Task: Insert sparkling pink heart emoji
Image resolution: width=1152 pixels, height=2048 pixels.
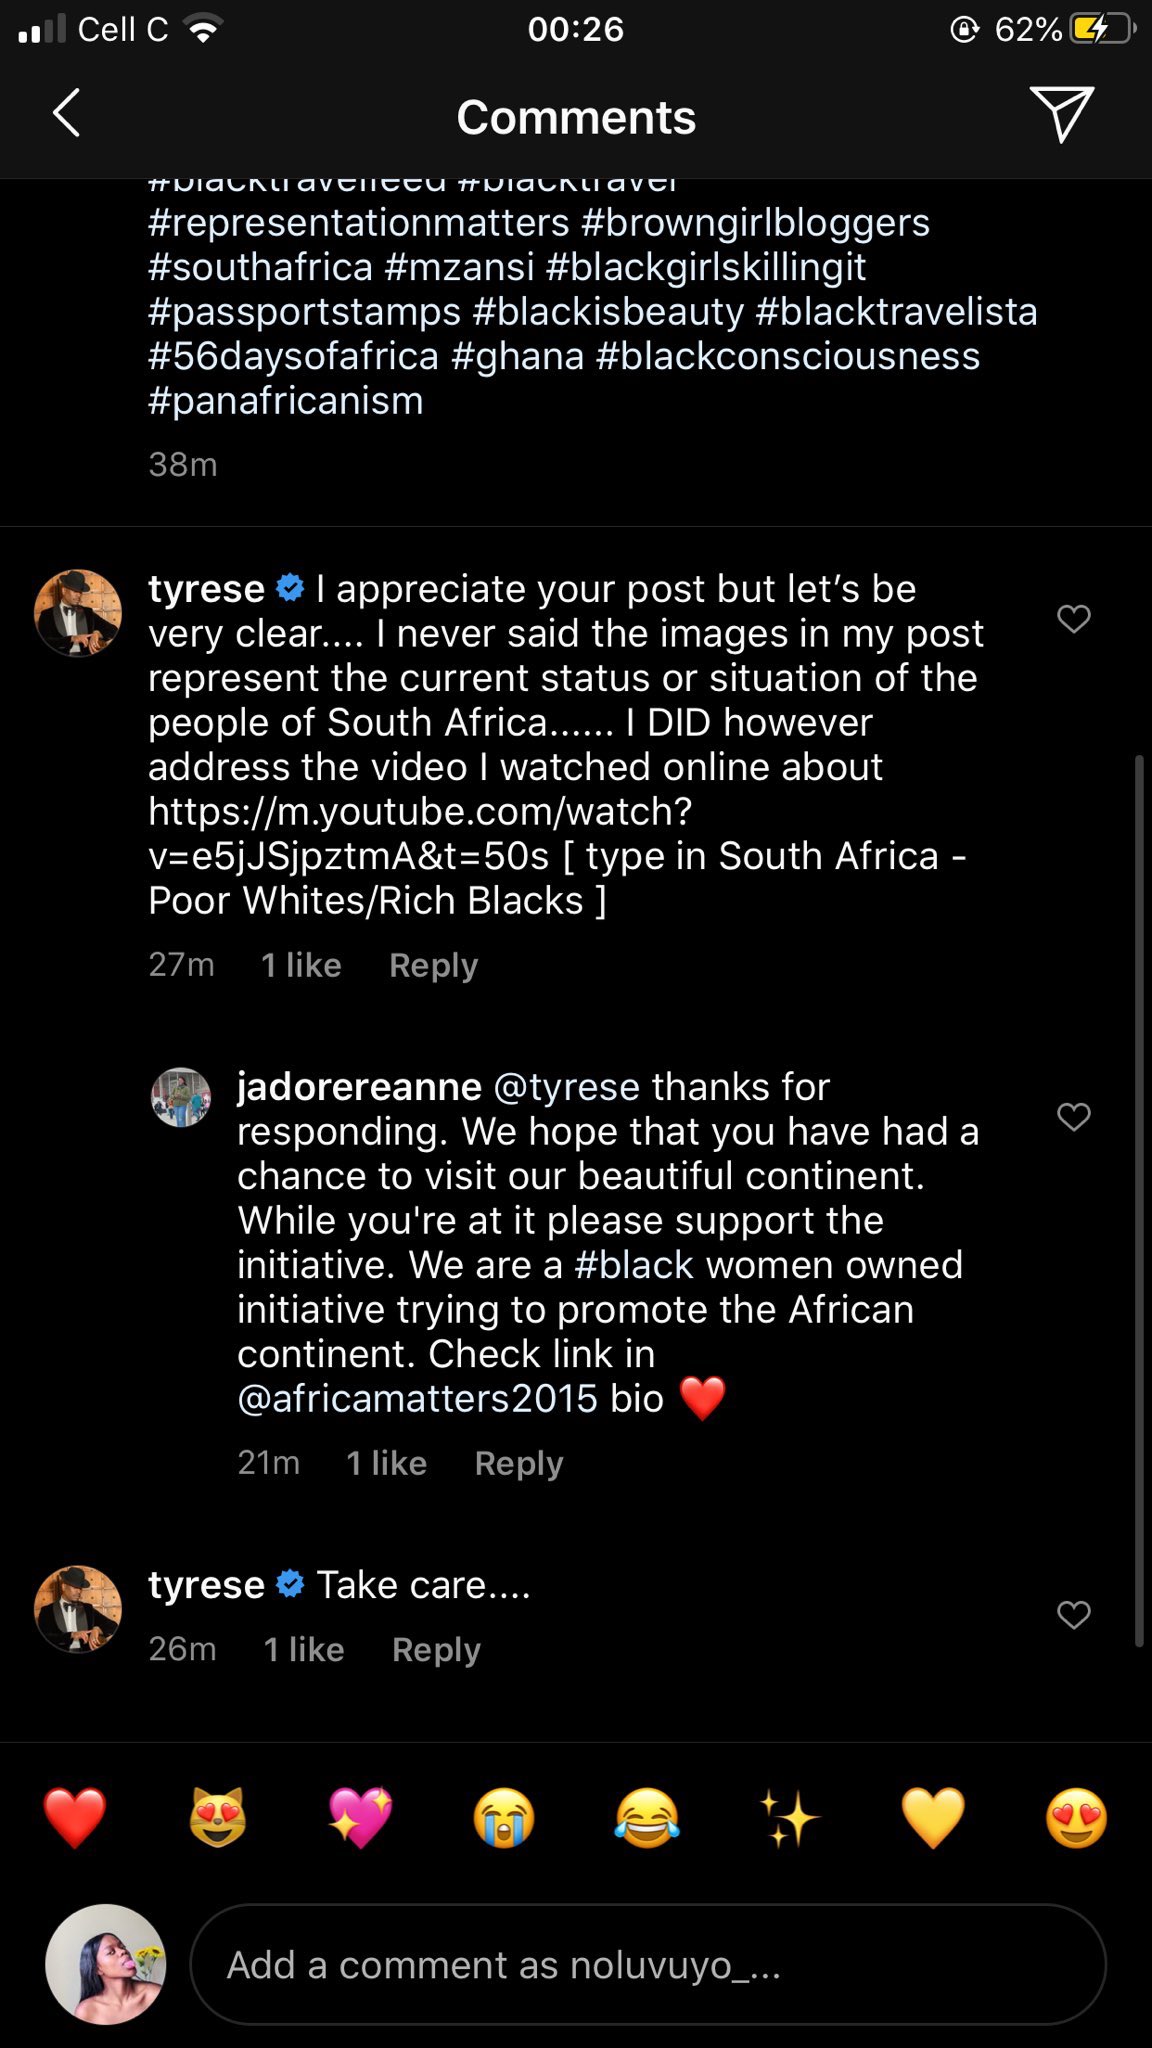Action: [361, 1817]
